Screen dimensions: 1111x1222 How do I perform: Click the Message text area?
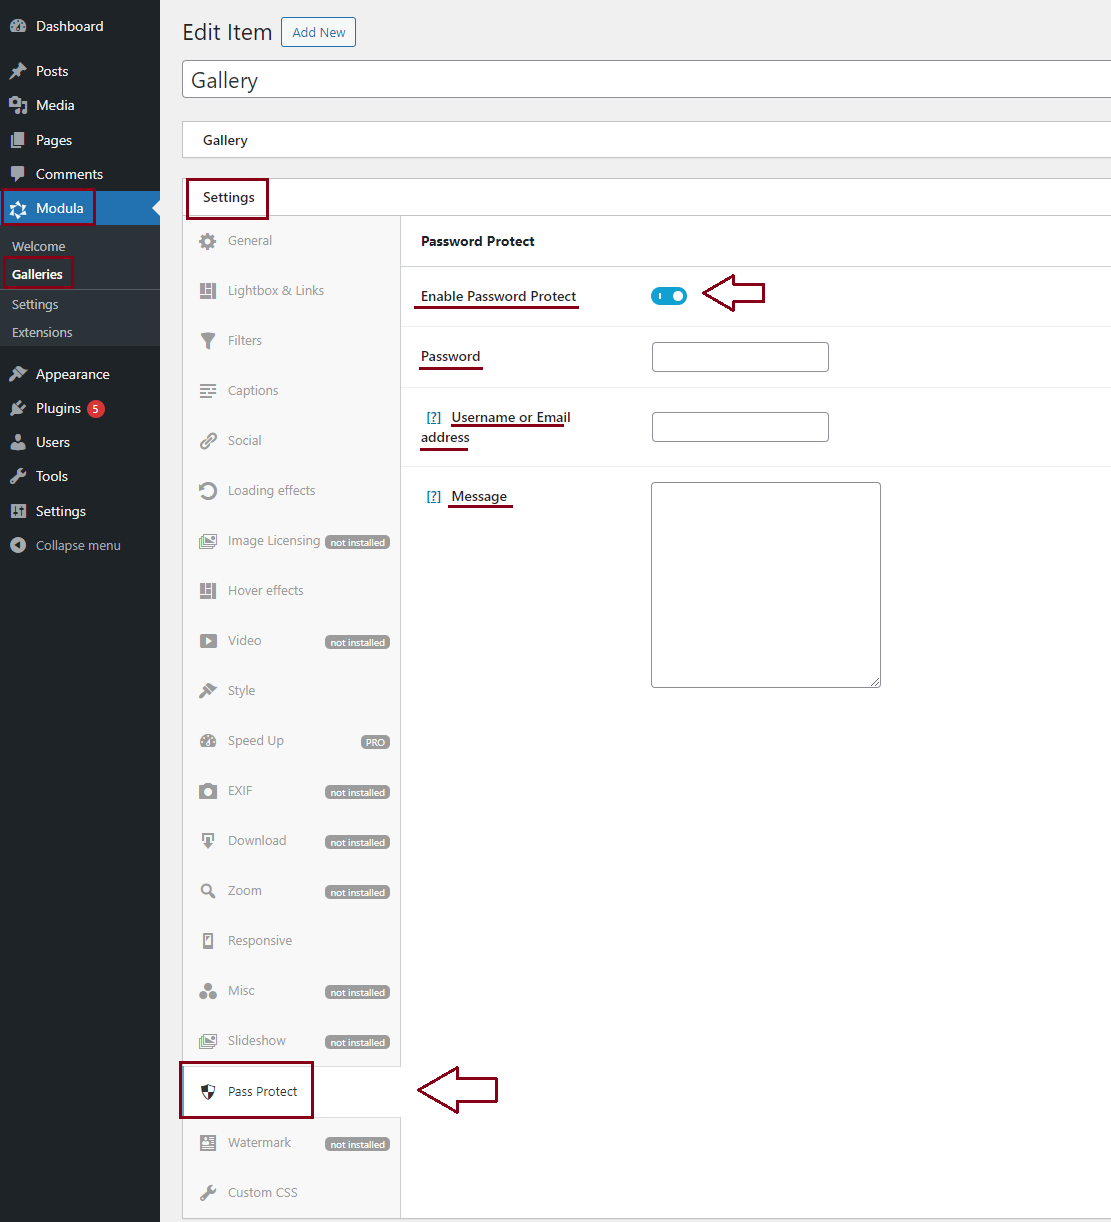click(765, 585)
